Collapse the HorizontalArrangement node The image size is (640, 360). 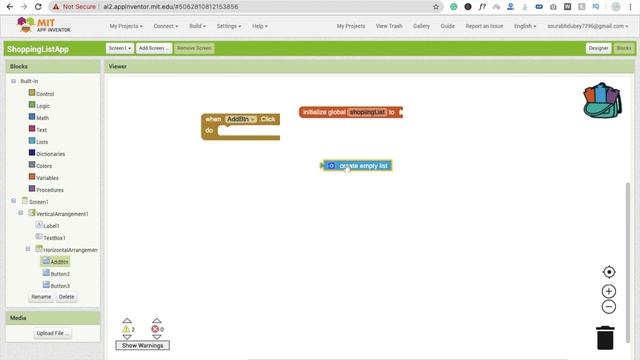(x=28, y=249)
